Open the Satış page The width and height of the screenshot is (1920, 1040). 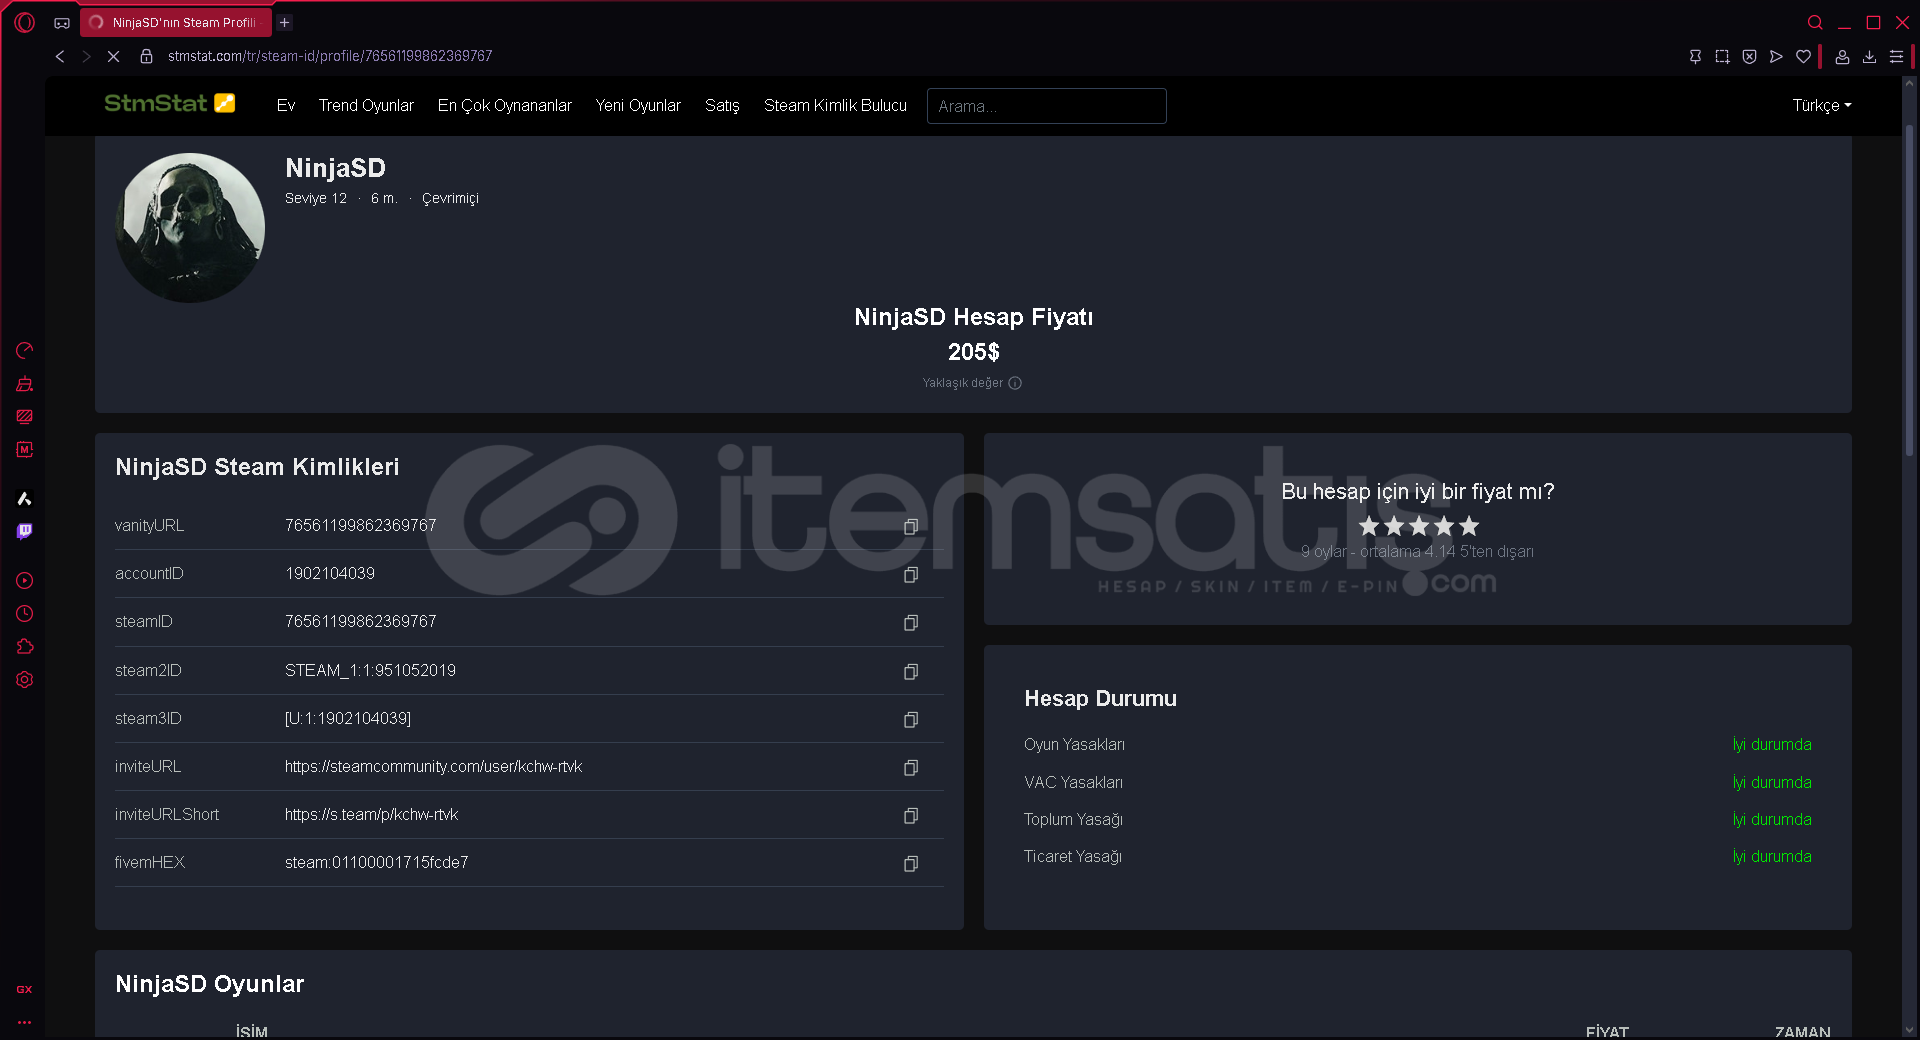[722, 105]
